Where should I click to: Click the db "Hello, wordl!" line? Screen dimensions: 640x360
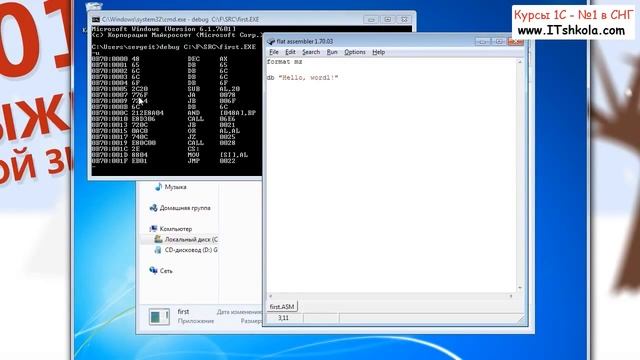(x=302, y=78)
